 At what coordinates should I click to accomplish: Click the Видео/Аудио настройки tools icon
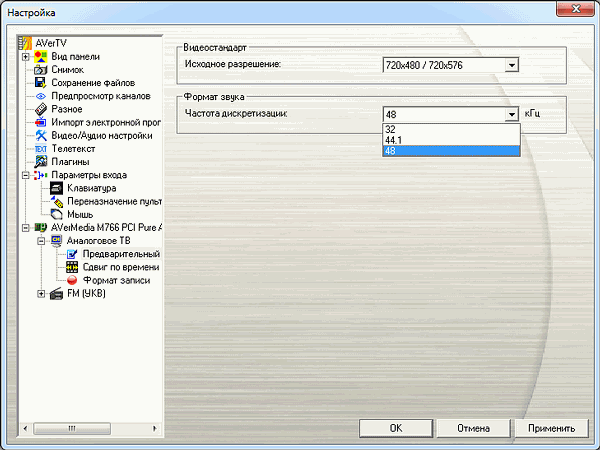pyautogui.click(x=41, y=135)
